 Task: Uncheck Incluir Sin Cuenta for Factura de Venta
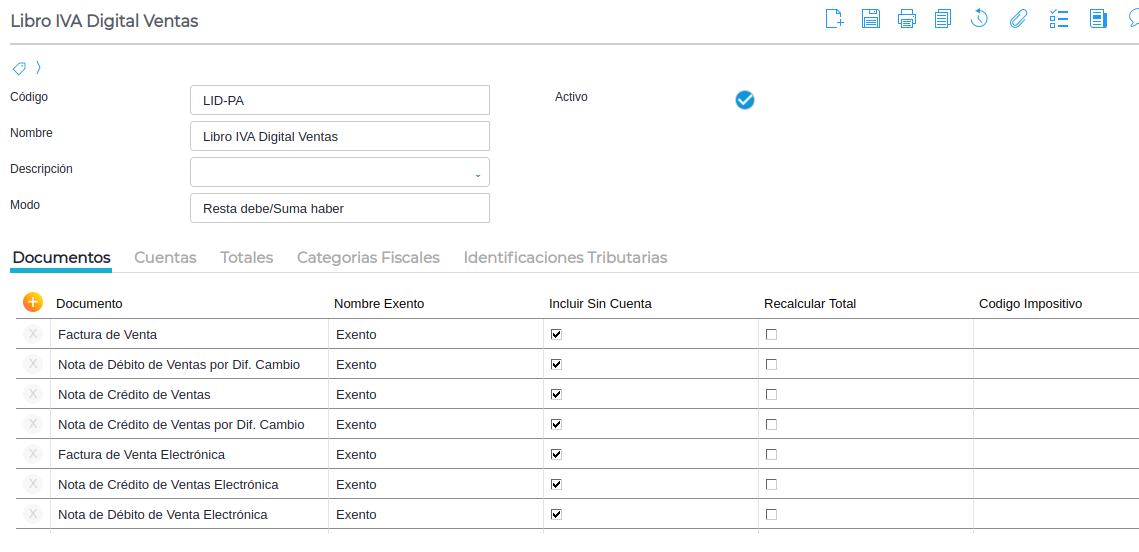[556, 334]
